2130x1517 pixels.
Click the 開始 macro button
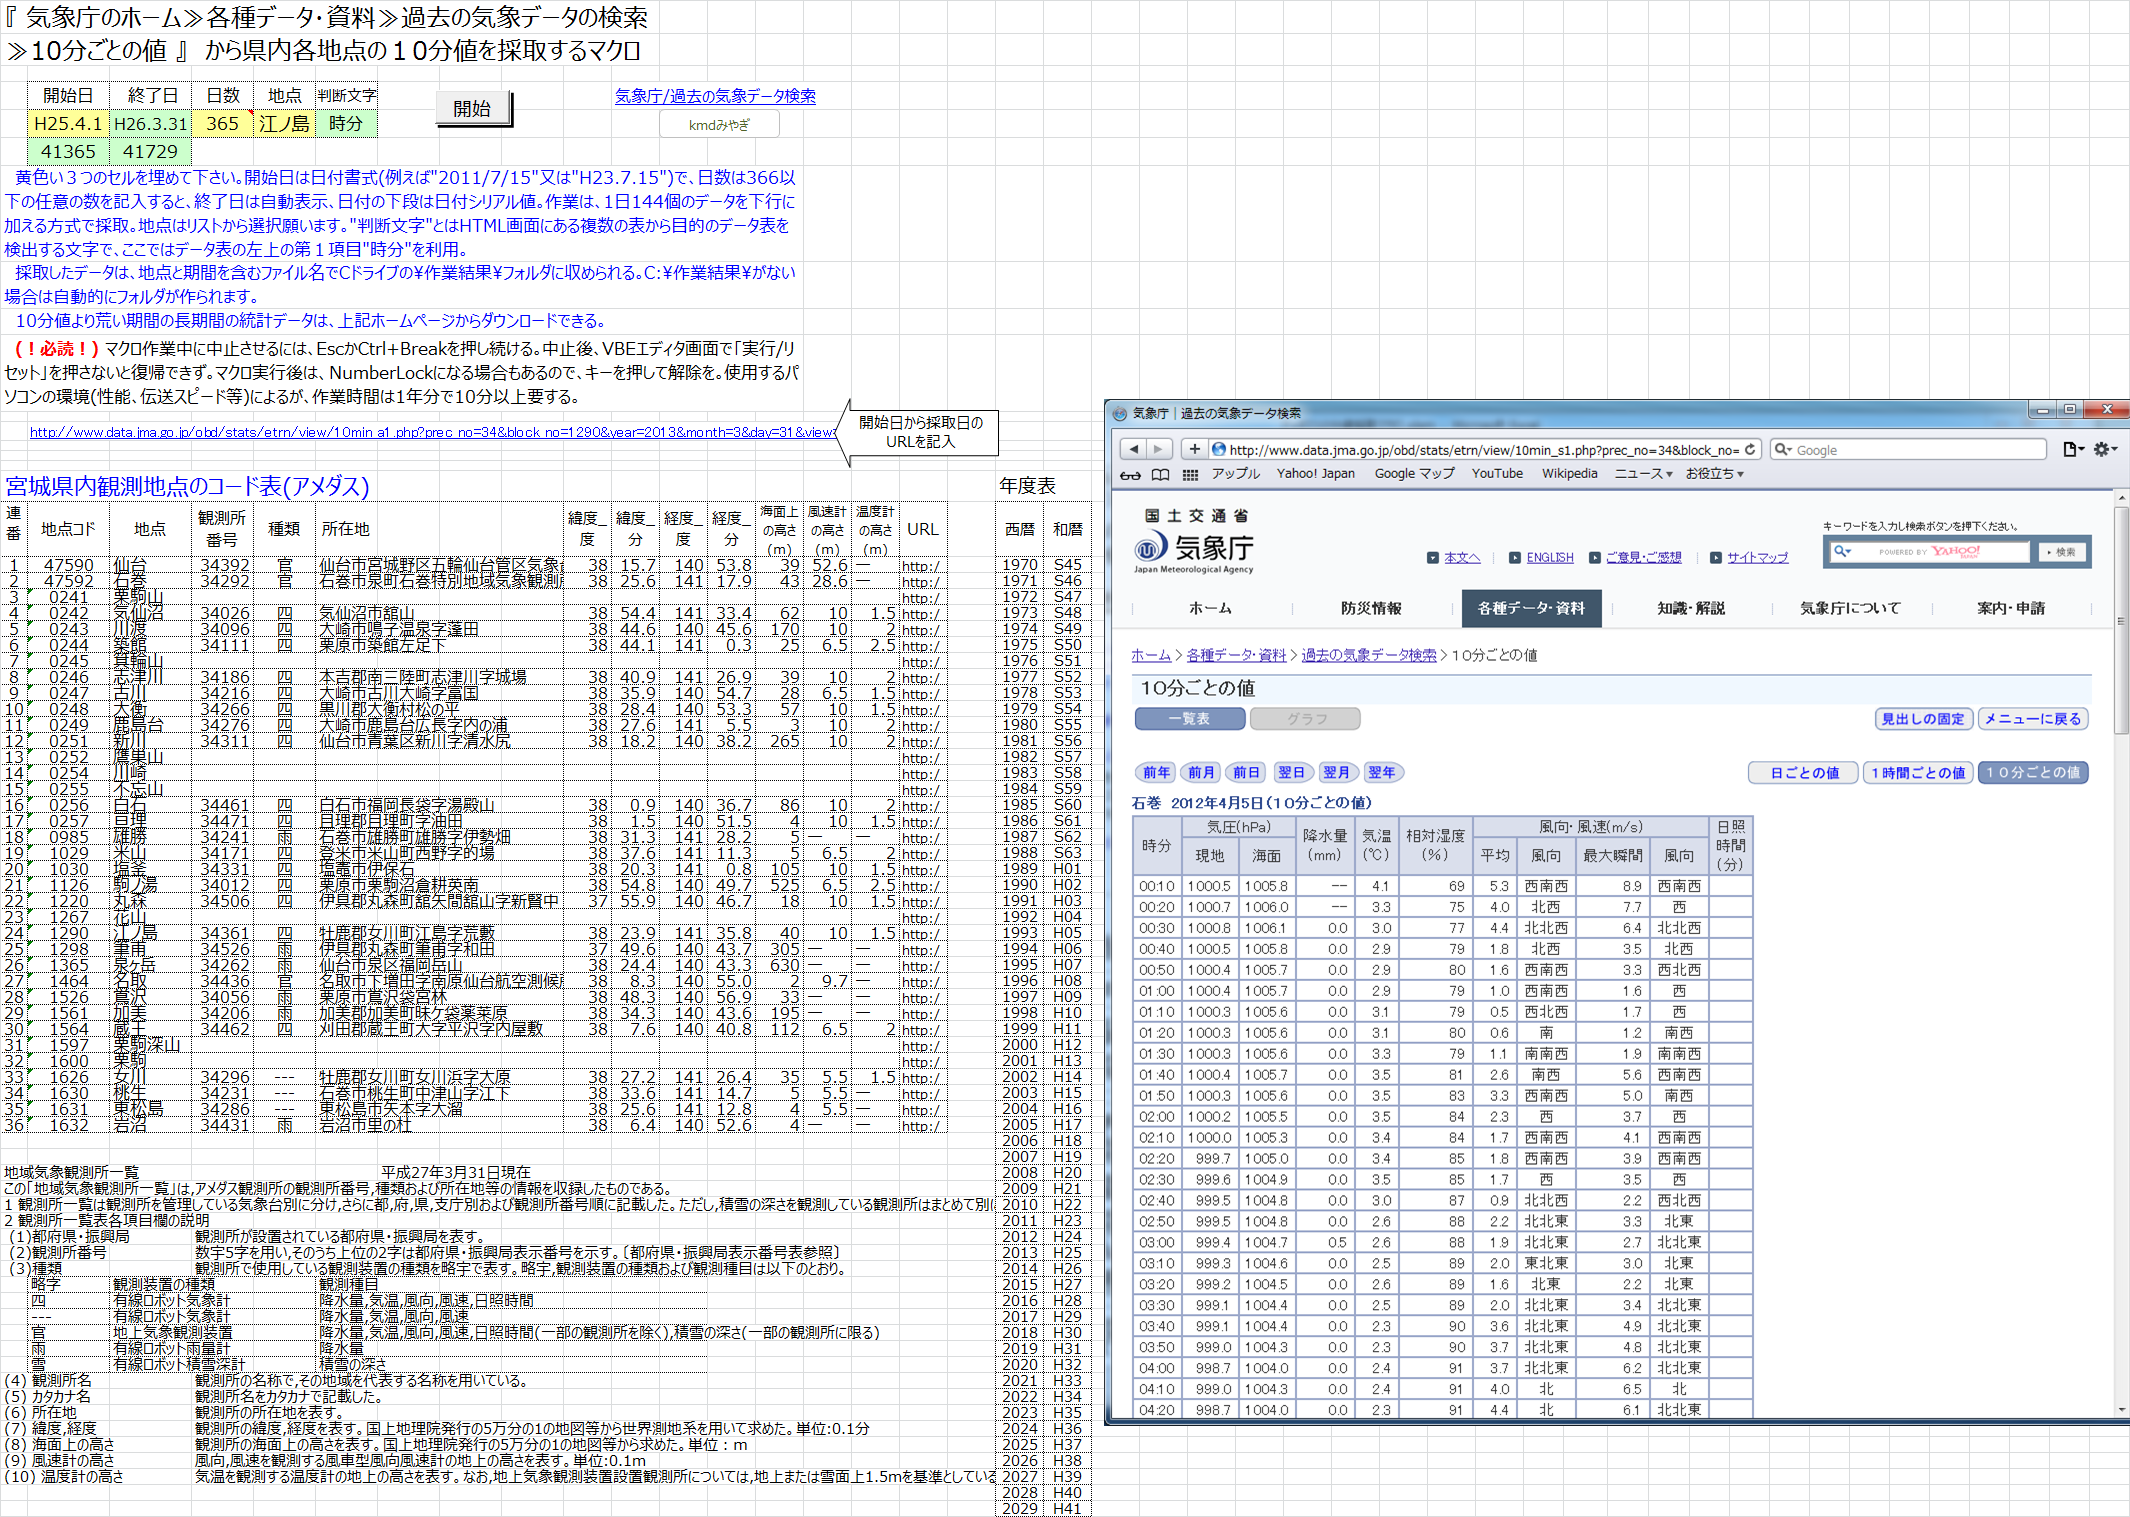pos(473,108)
